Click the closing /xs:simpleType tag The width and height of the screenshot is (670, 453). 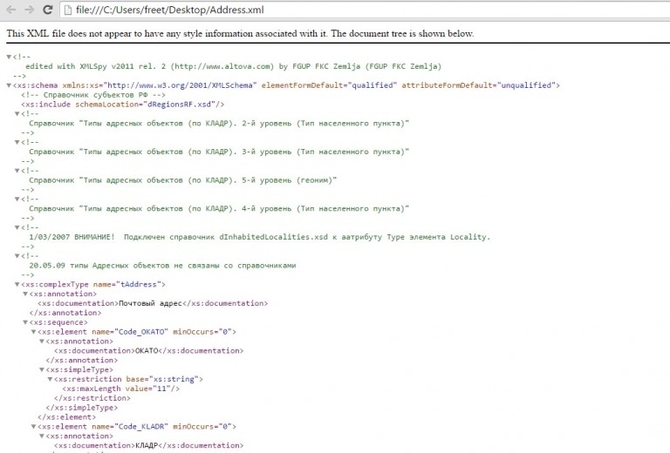point(82,408)
